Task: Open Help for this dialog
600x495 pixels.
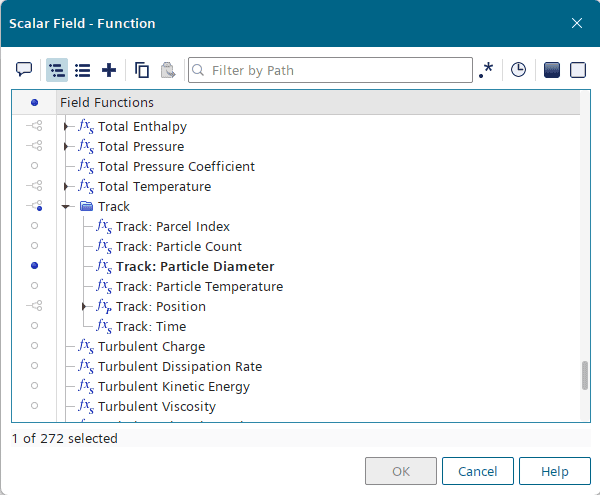Action: [x=555, y=471]
